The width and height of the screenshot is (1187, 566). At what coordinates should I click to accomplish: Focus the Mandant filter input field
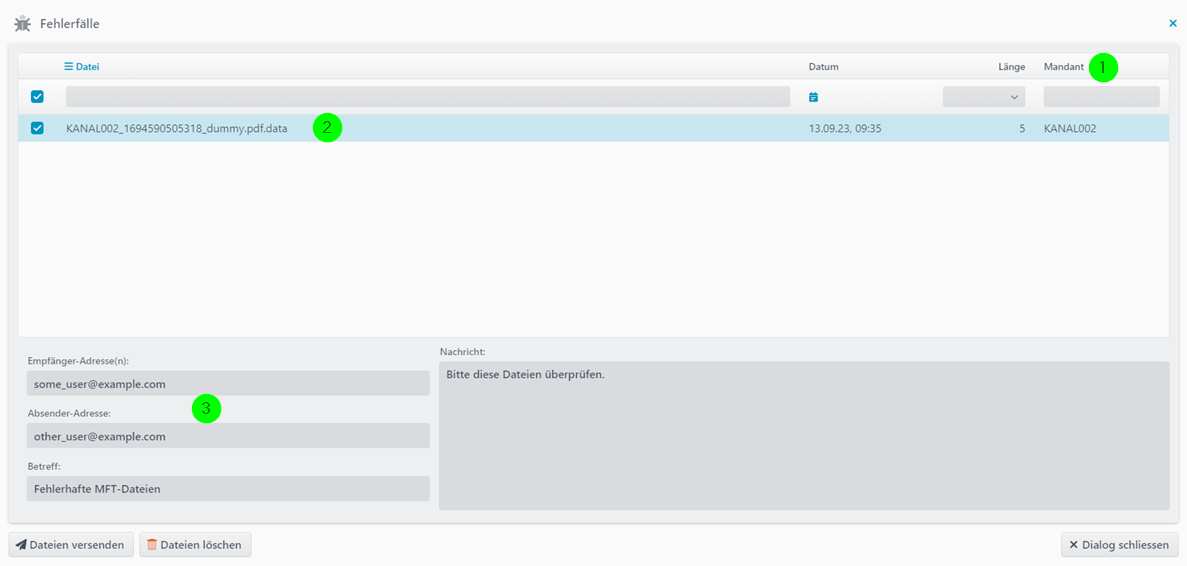click(1101, 97)
